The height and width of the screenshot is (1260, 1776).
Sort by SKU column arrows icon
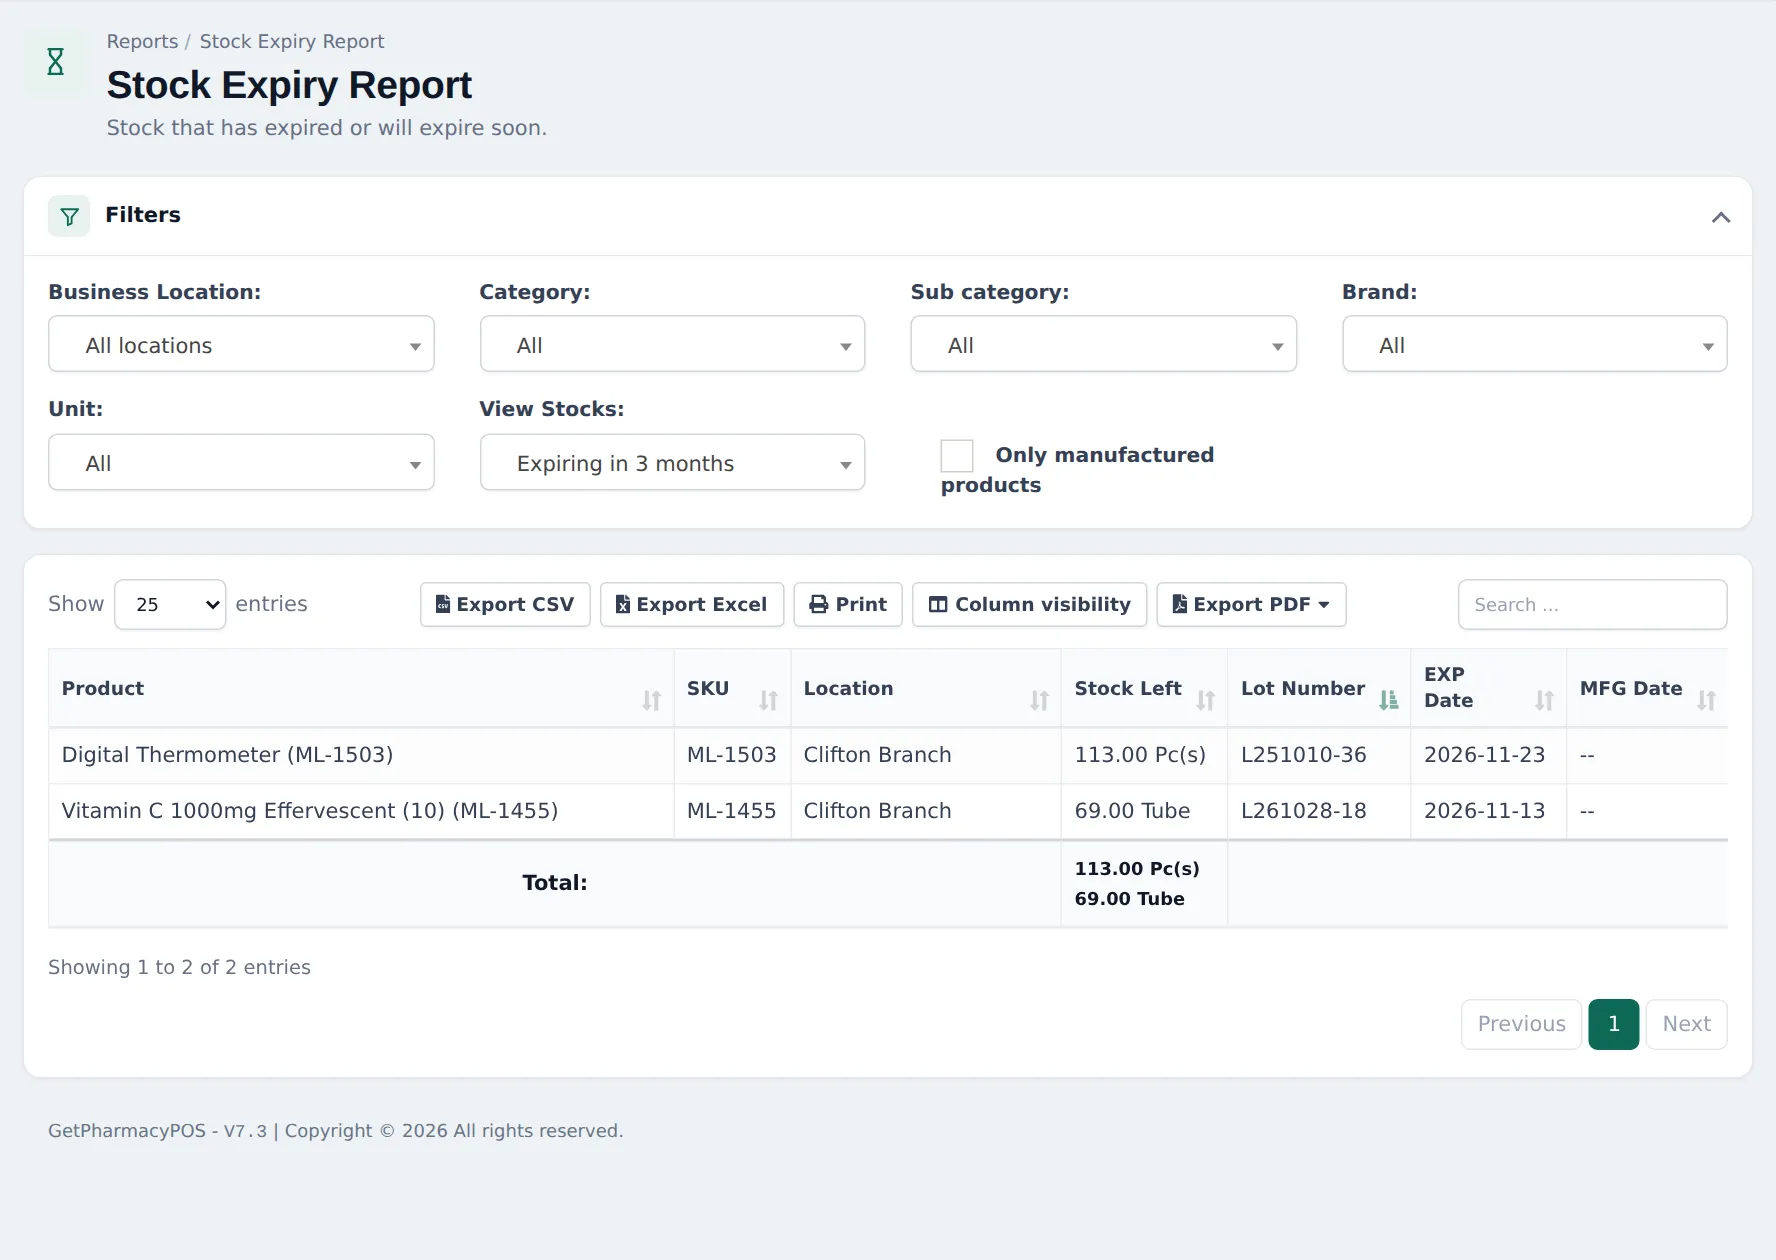[x=768, y=700]
